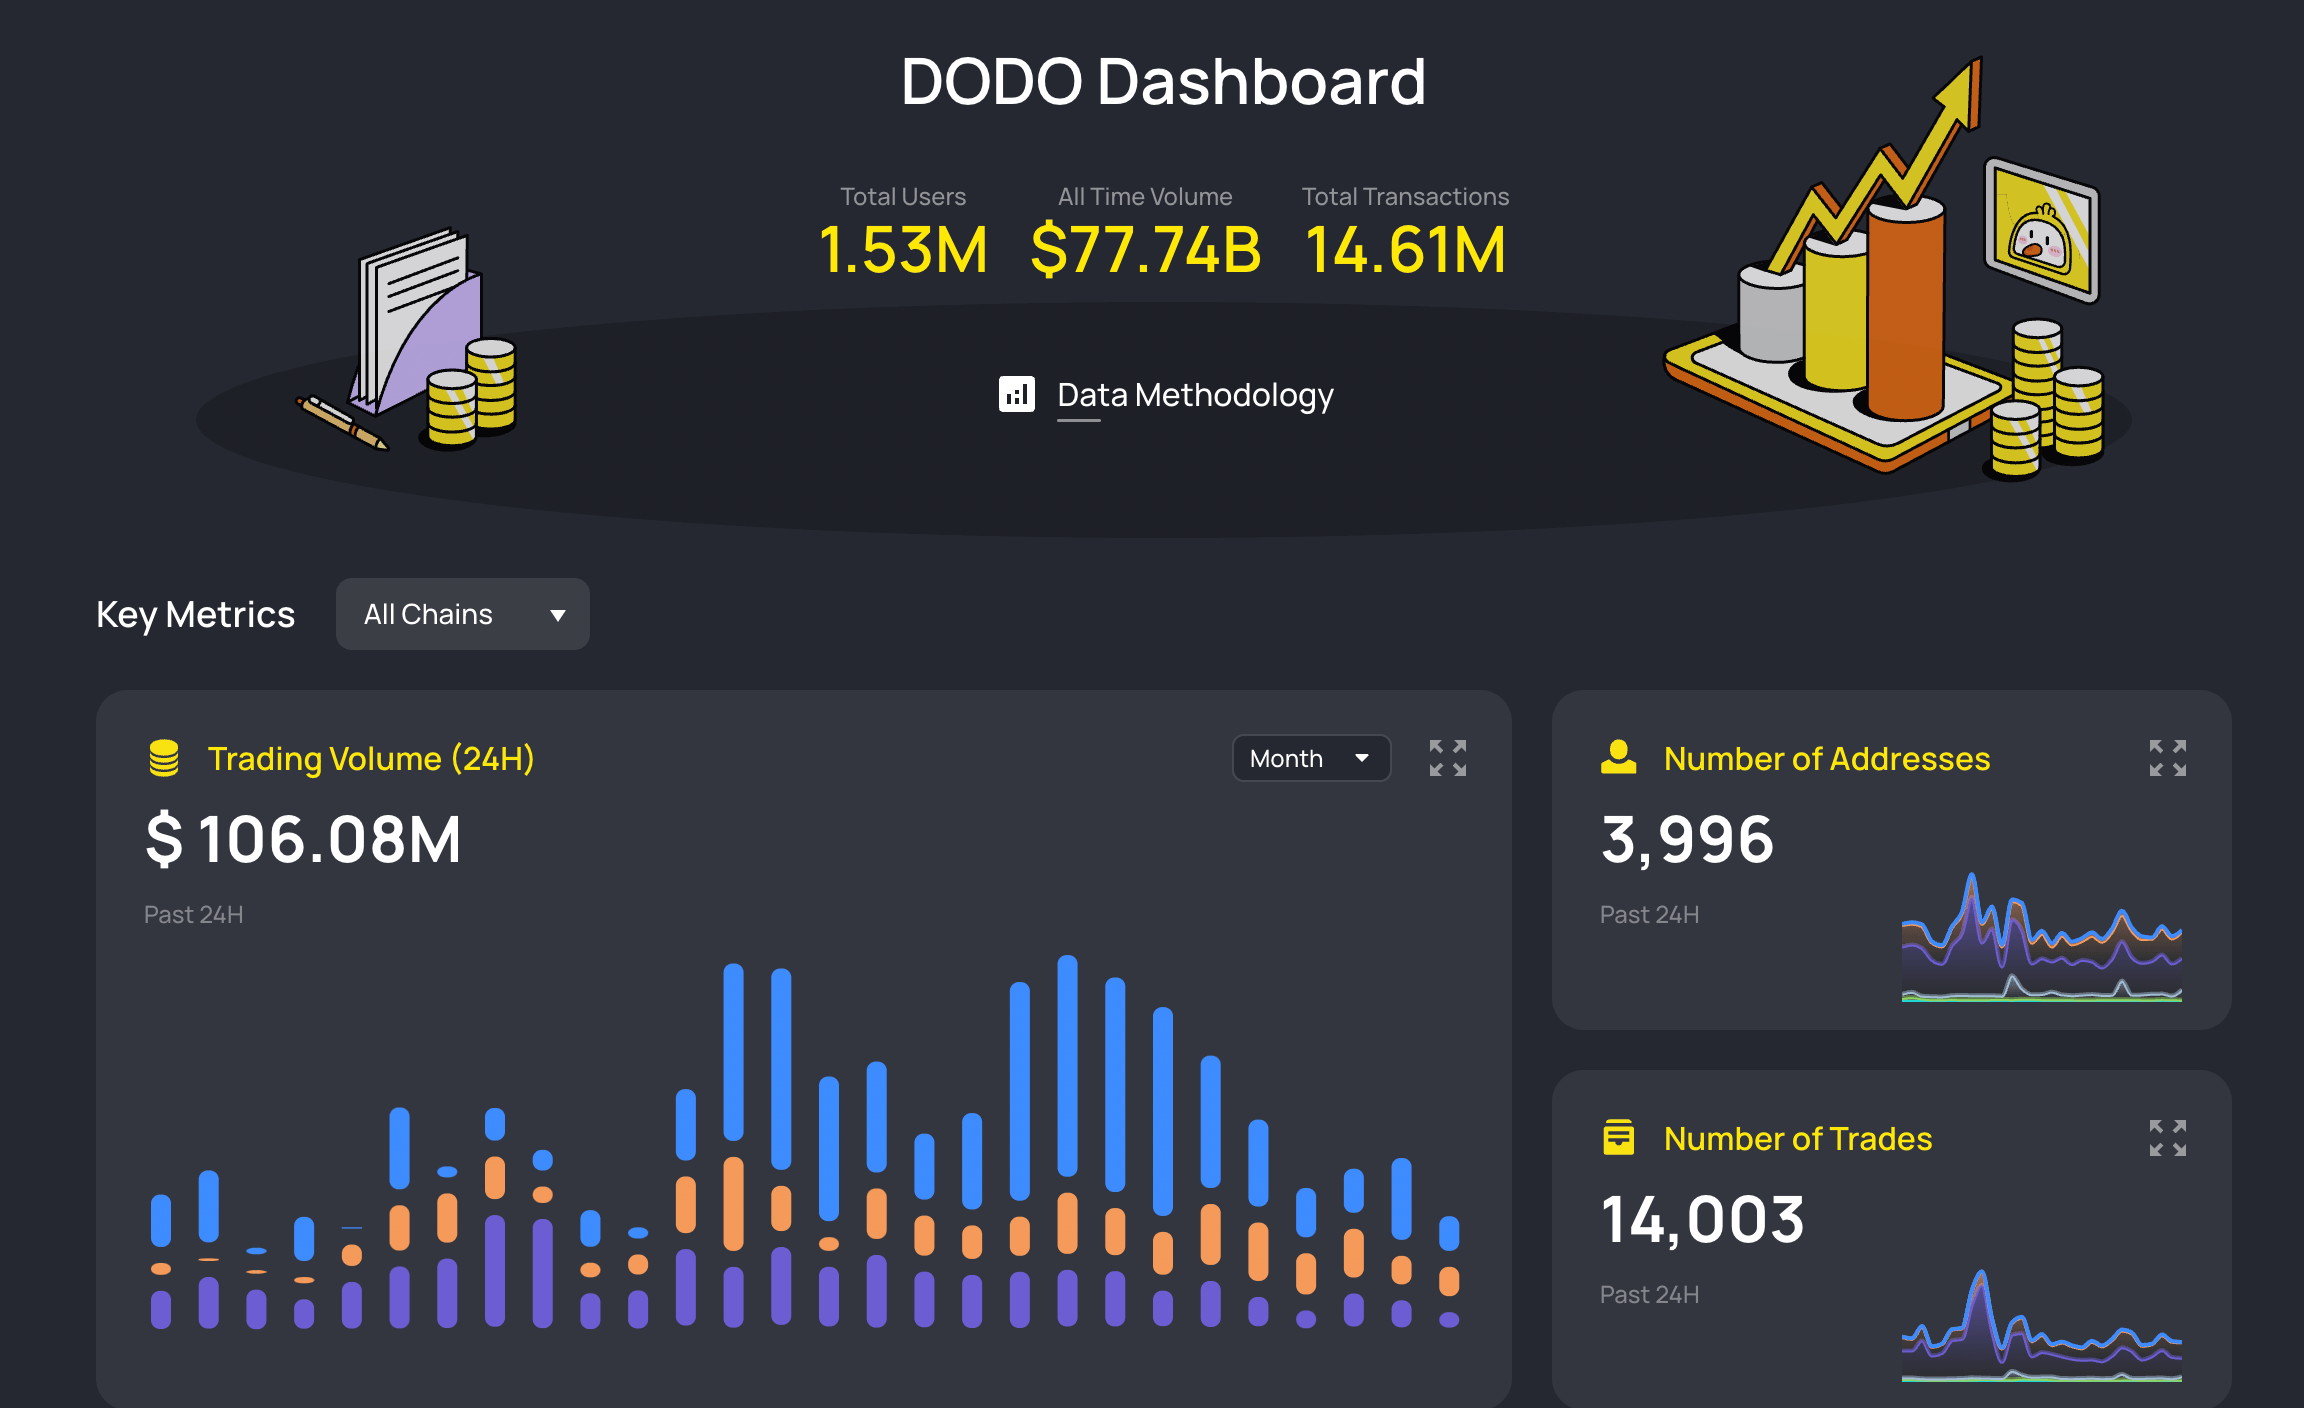Click the Data Methodology chart icon
Screen dimensions: 2304x1408
(1016, 394)
